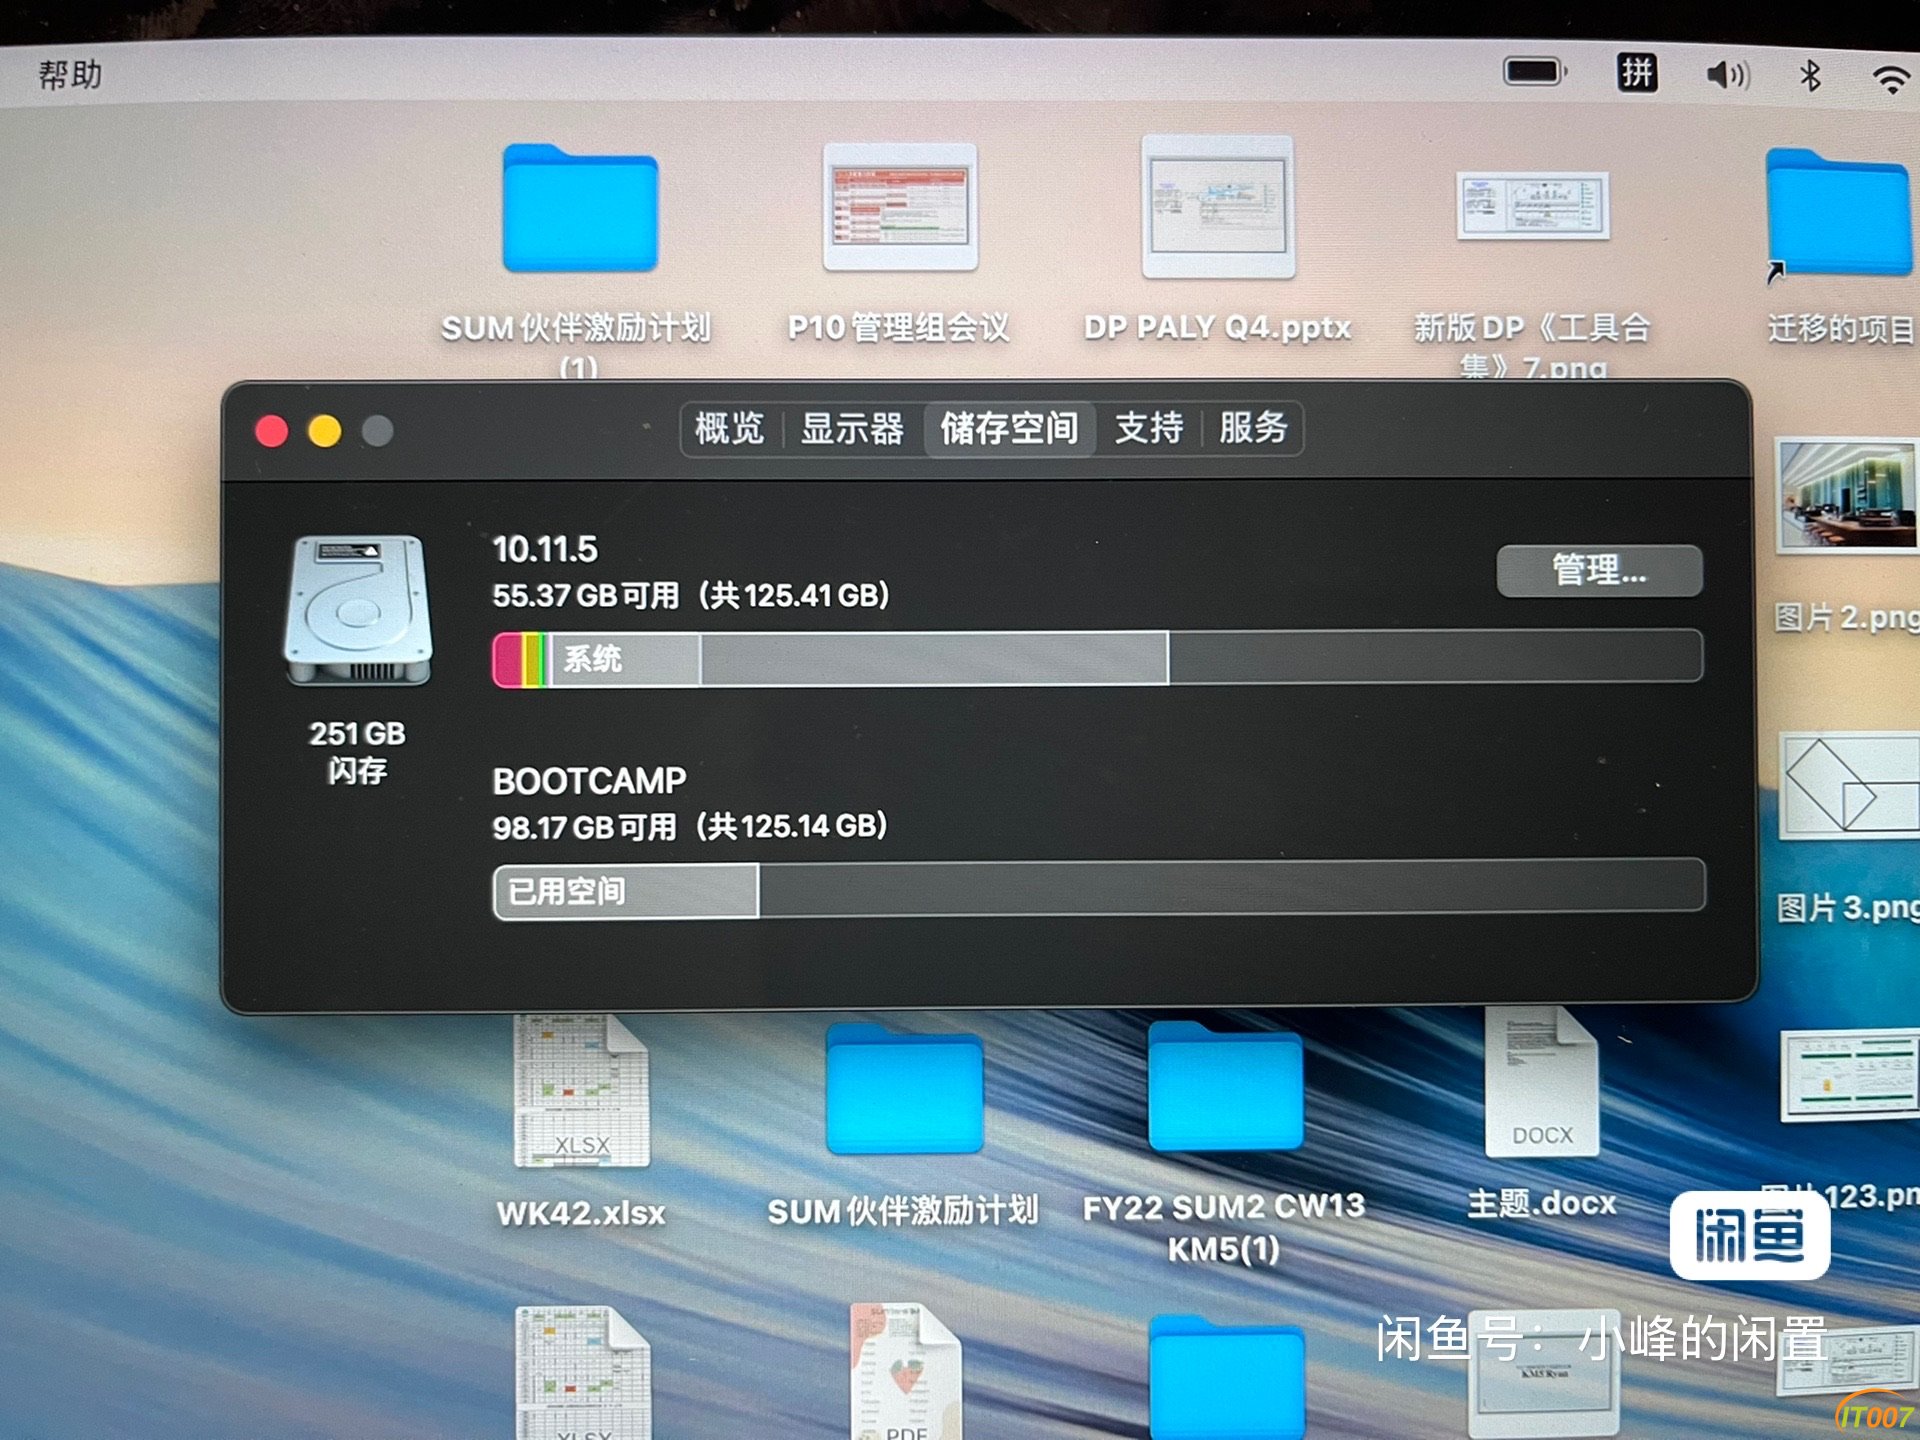Select the PDF file icon at the bottom
1920x1440 pixels.
point(905,1371)
